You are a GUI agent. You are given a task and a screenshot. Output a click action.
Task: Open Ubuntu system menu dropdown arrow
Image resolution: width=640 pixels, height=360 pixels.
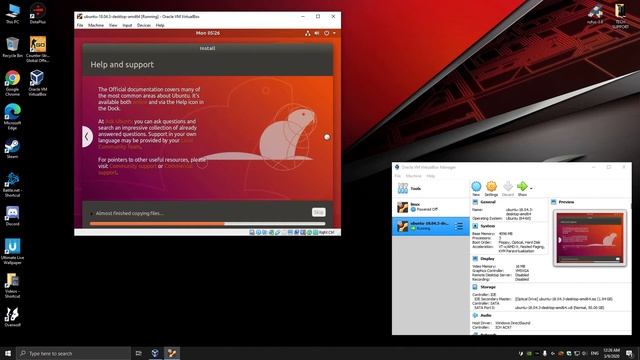334,33
